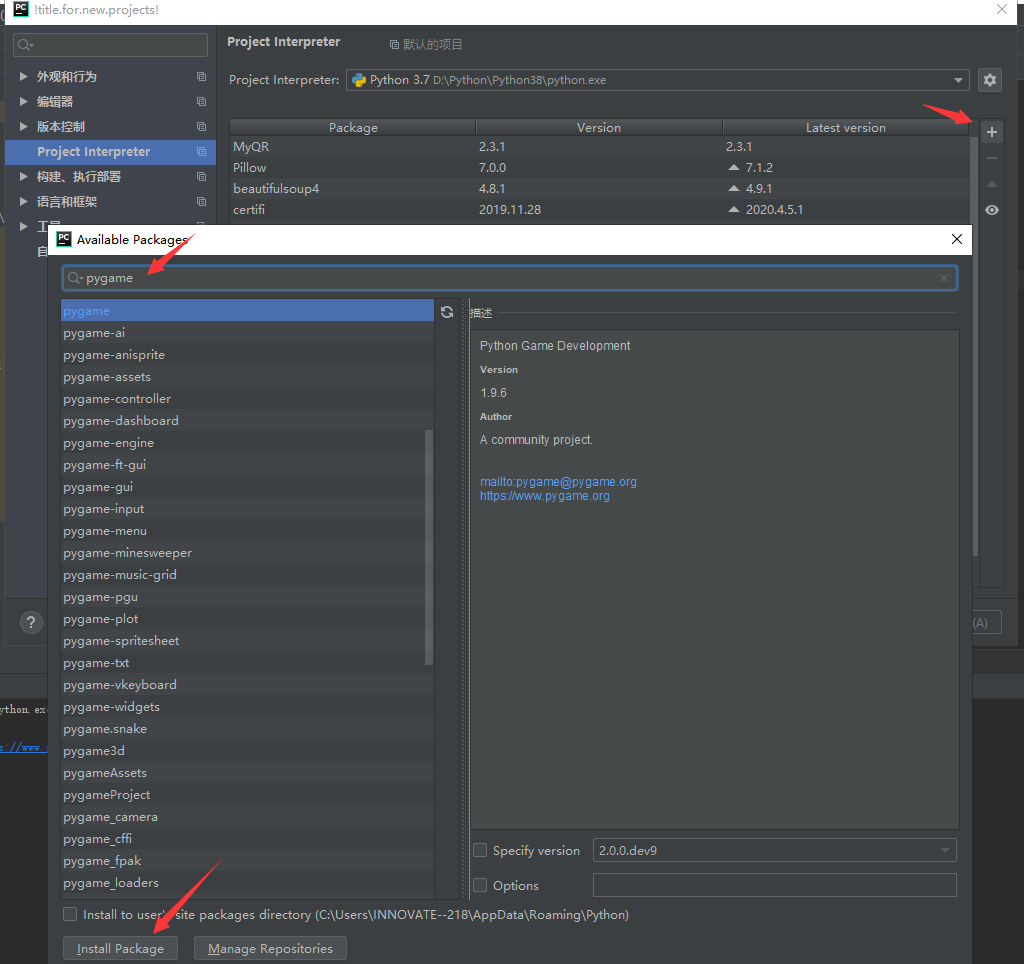This screenshot has width=1024, height=964.
Task: Click the copy icon beside 外观和行为
Action: pyautogui.click(x=201, y=76)
